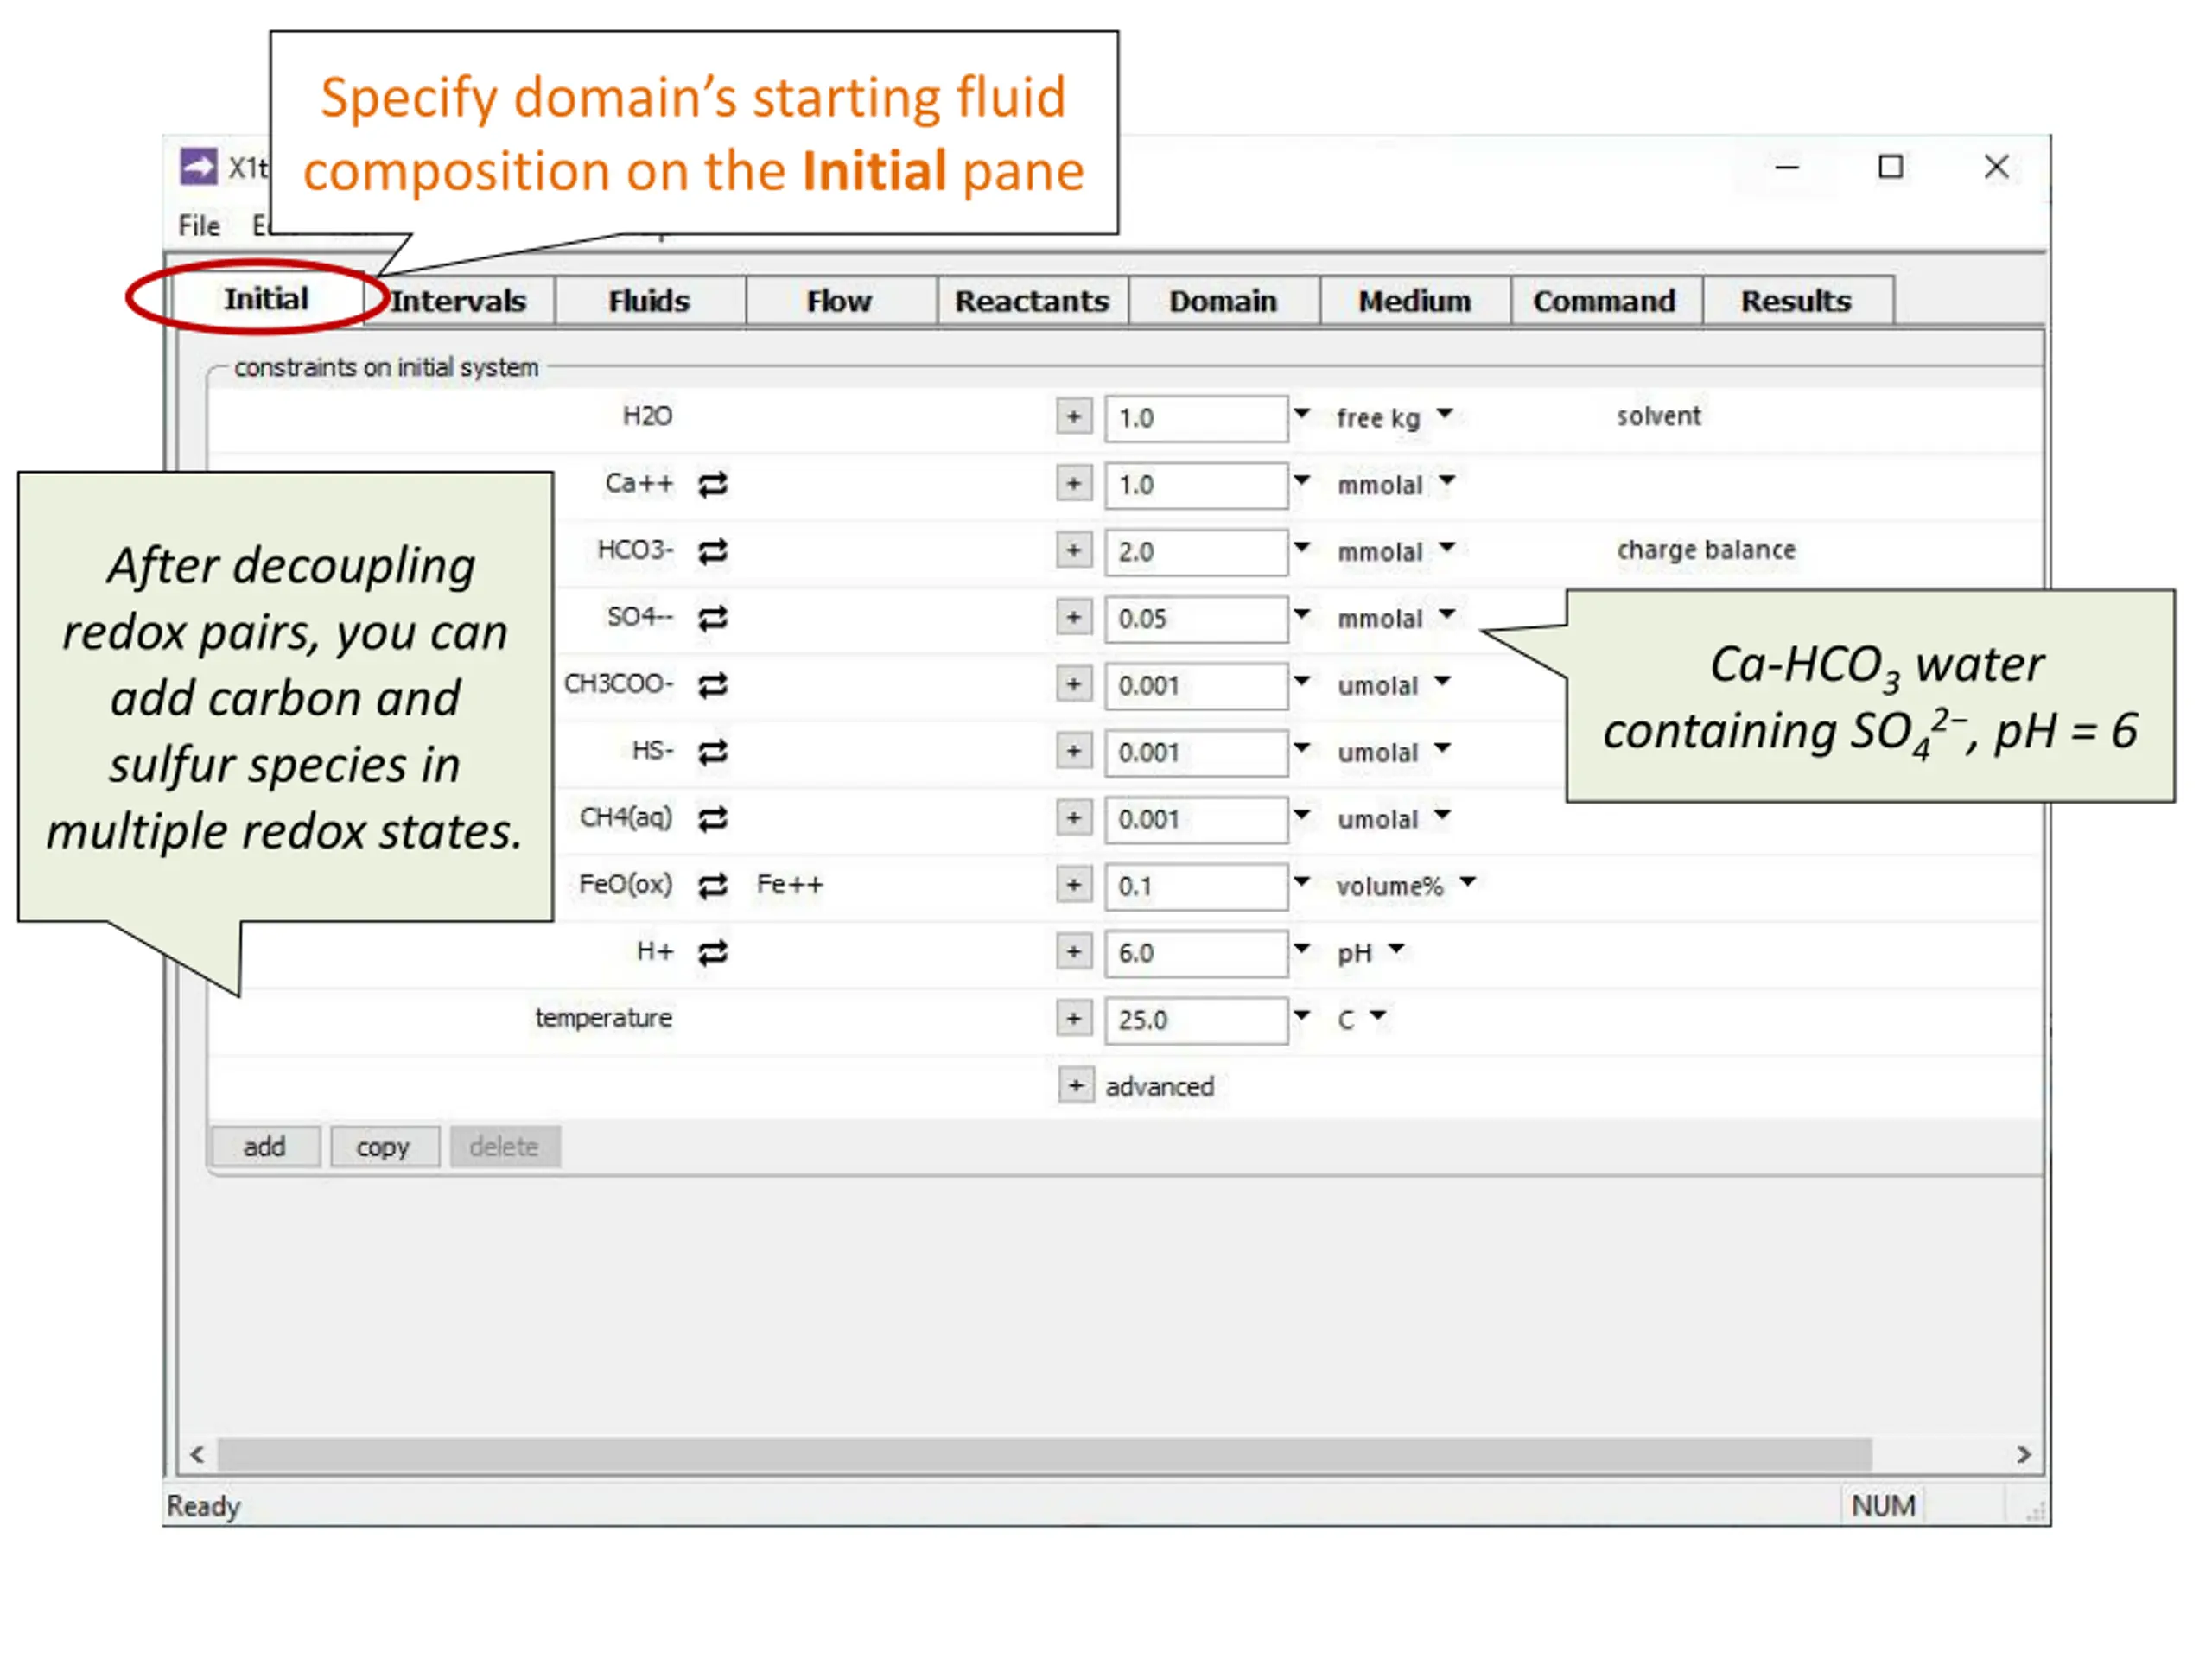Click the charge balance label

pos(1706,550)
